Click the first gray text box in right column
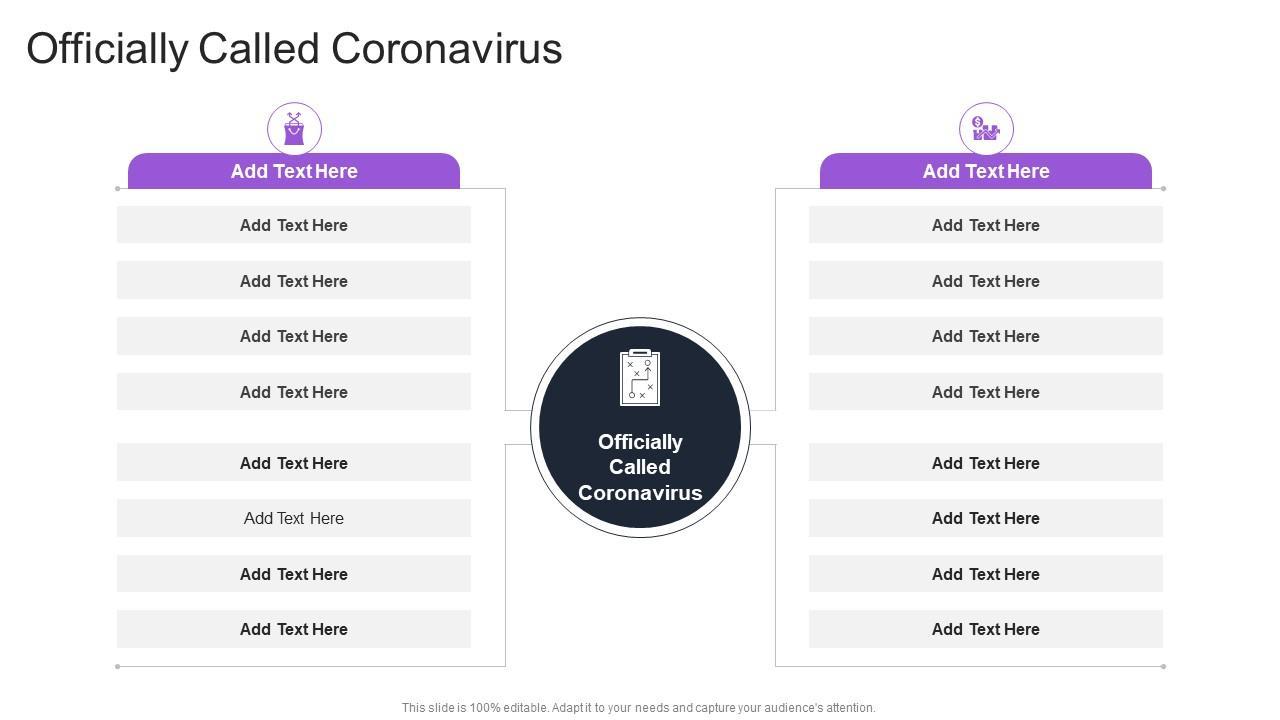This screenshot has height=720, width=1280. (x=986, y=225)
